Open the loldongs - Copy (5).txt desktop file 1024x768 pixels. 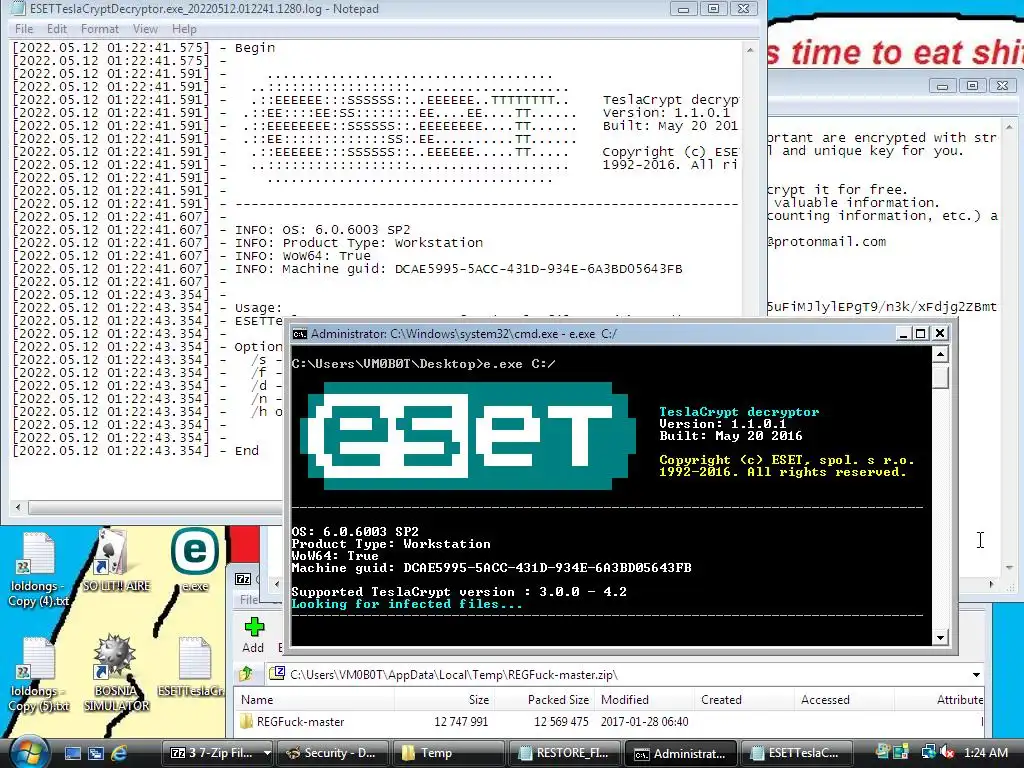coord(37,674)
